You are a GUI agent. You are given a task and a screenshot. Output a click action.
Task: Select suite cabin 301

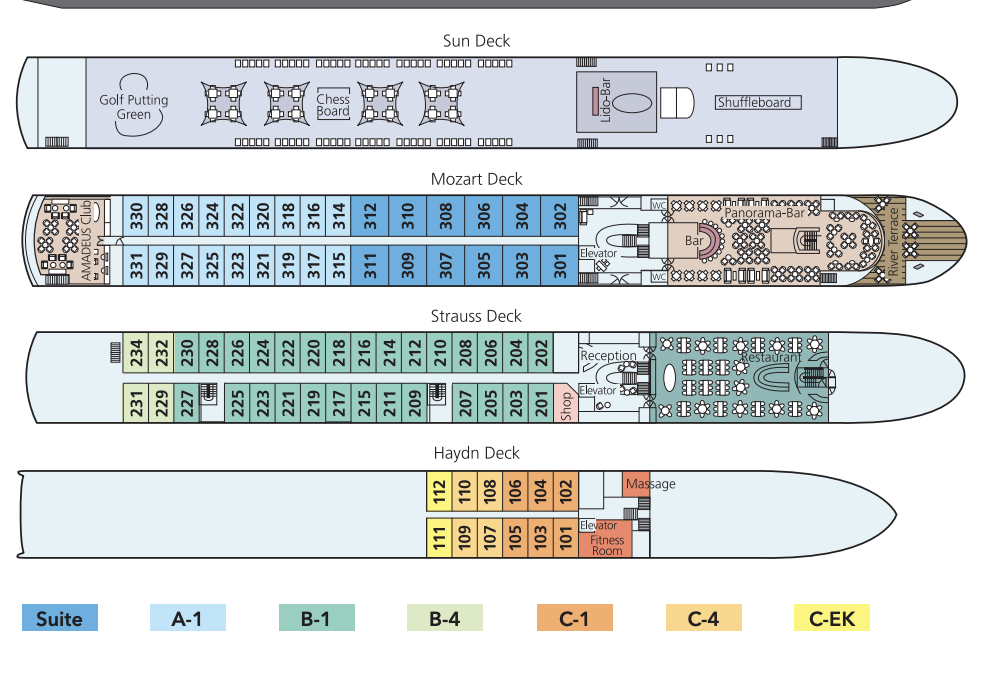point(559,265)
